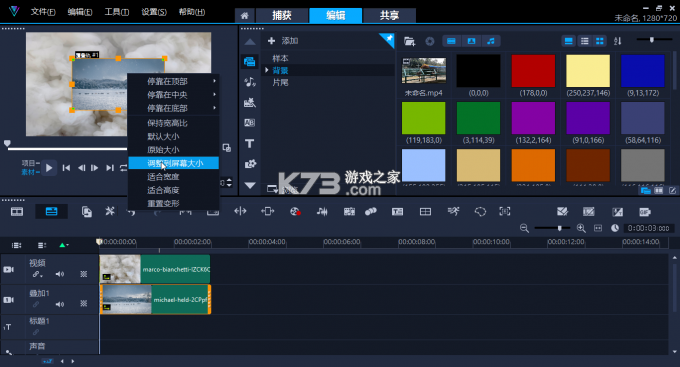This screenshot has width=680, height=367.
Task: Open the color/record option tool
Action: [295, 211]
